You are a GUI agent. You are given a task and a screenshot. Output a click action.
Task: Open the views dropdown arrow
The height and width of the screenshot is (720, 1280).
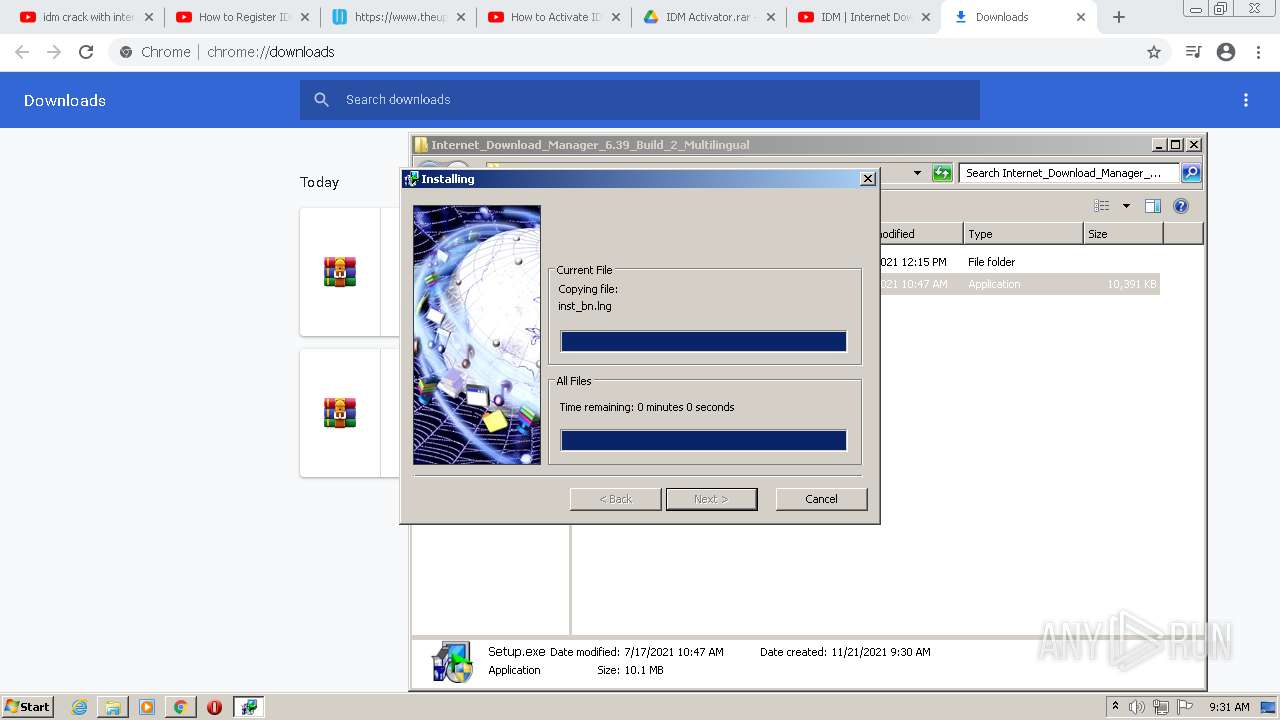1126,206
